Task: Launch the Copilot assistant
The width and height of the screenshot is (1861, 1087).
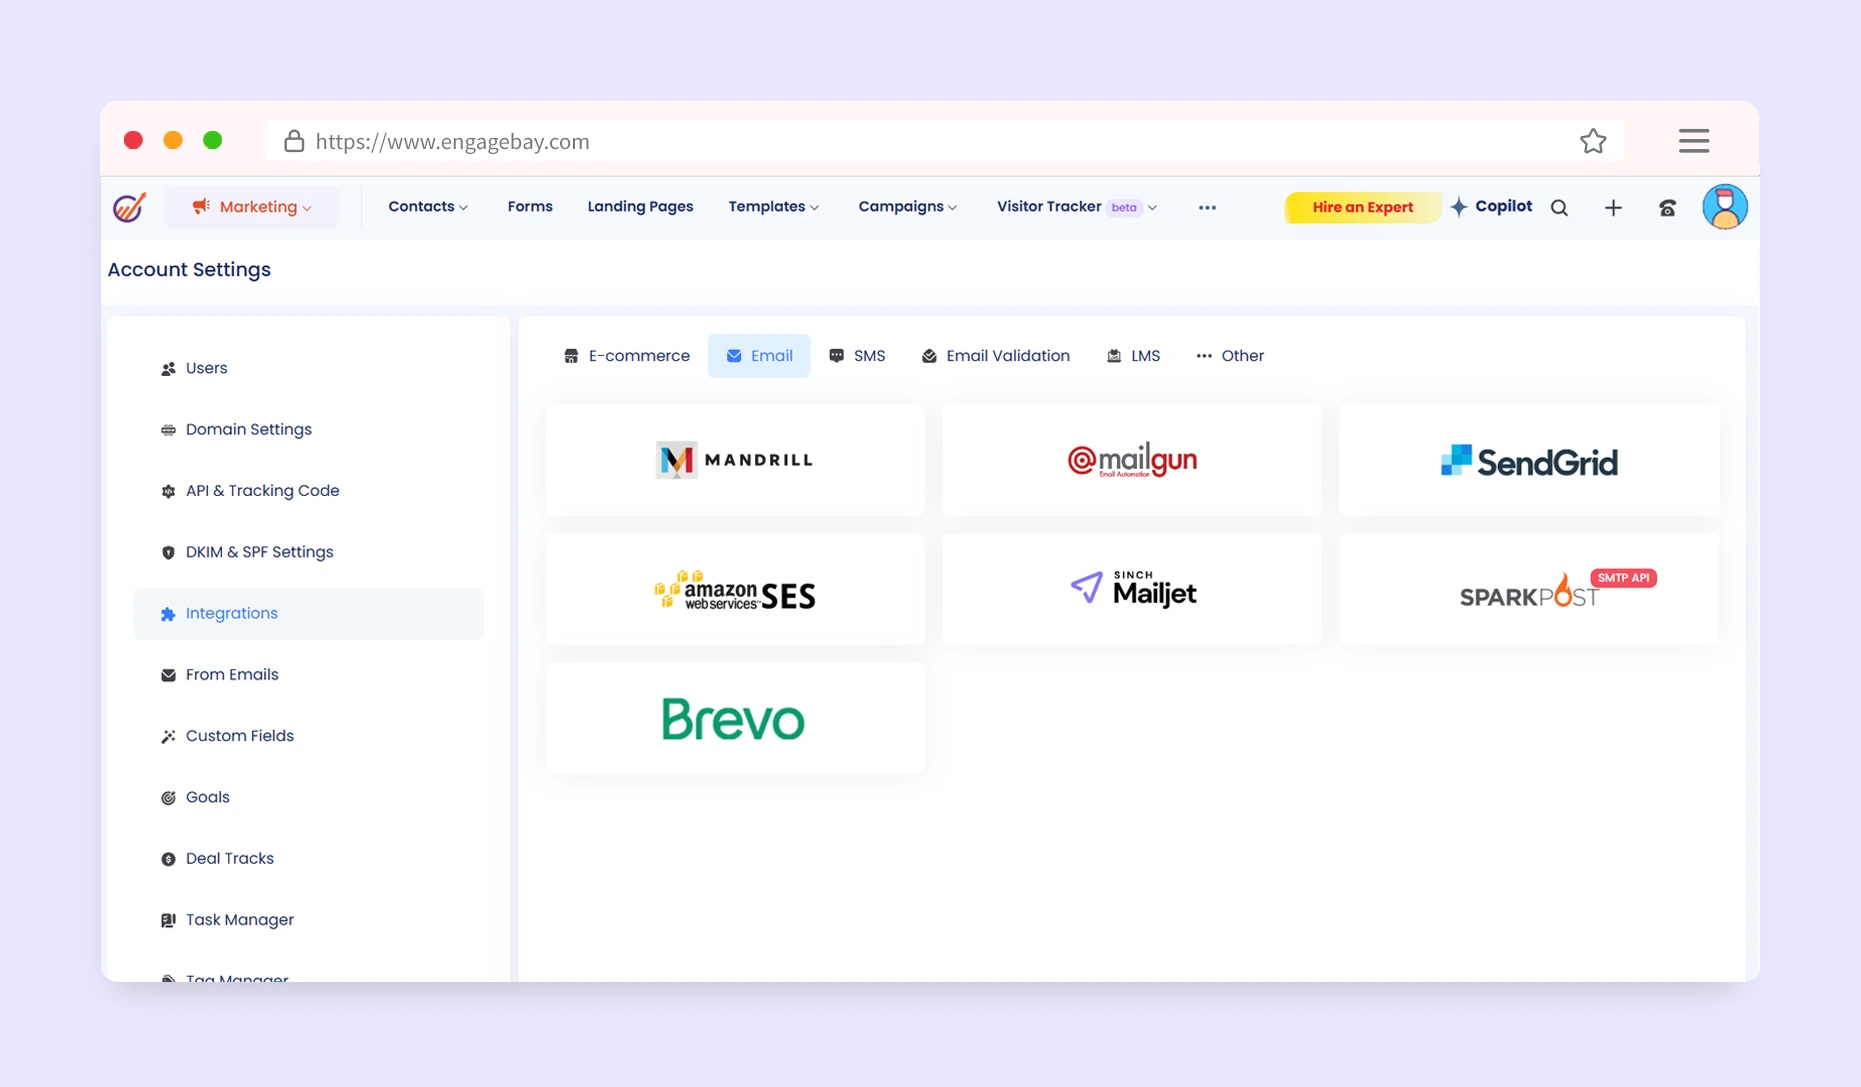Action: click(x=1491, y=207)
